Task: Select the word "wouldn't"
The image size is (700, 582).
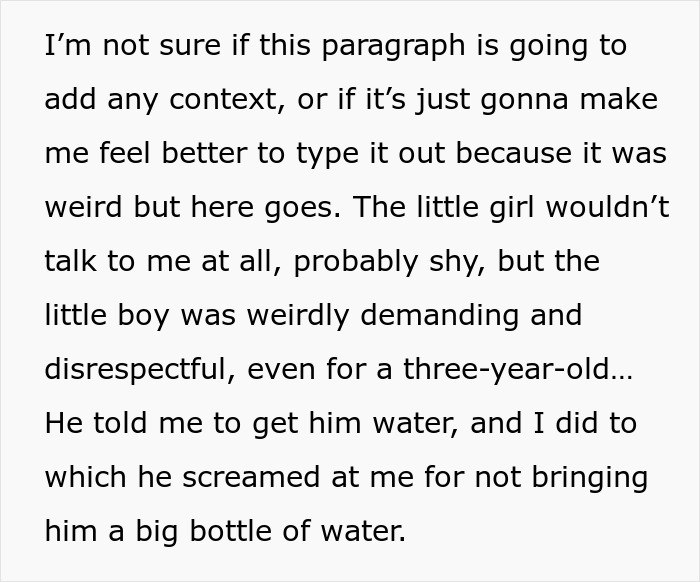Action: click(608, 207)
